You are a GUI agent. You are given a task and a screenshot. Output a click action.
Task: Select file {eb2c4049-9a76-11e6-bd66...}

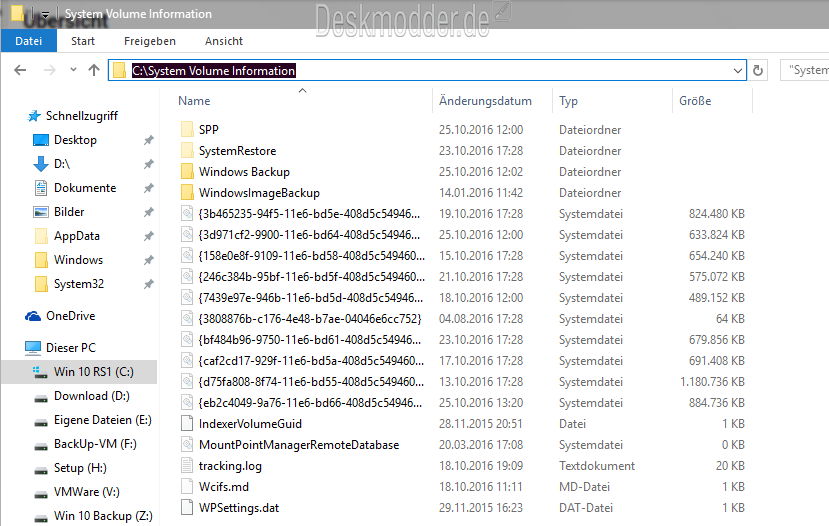tap(310, 403)
